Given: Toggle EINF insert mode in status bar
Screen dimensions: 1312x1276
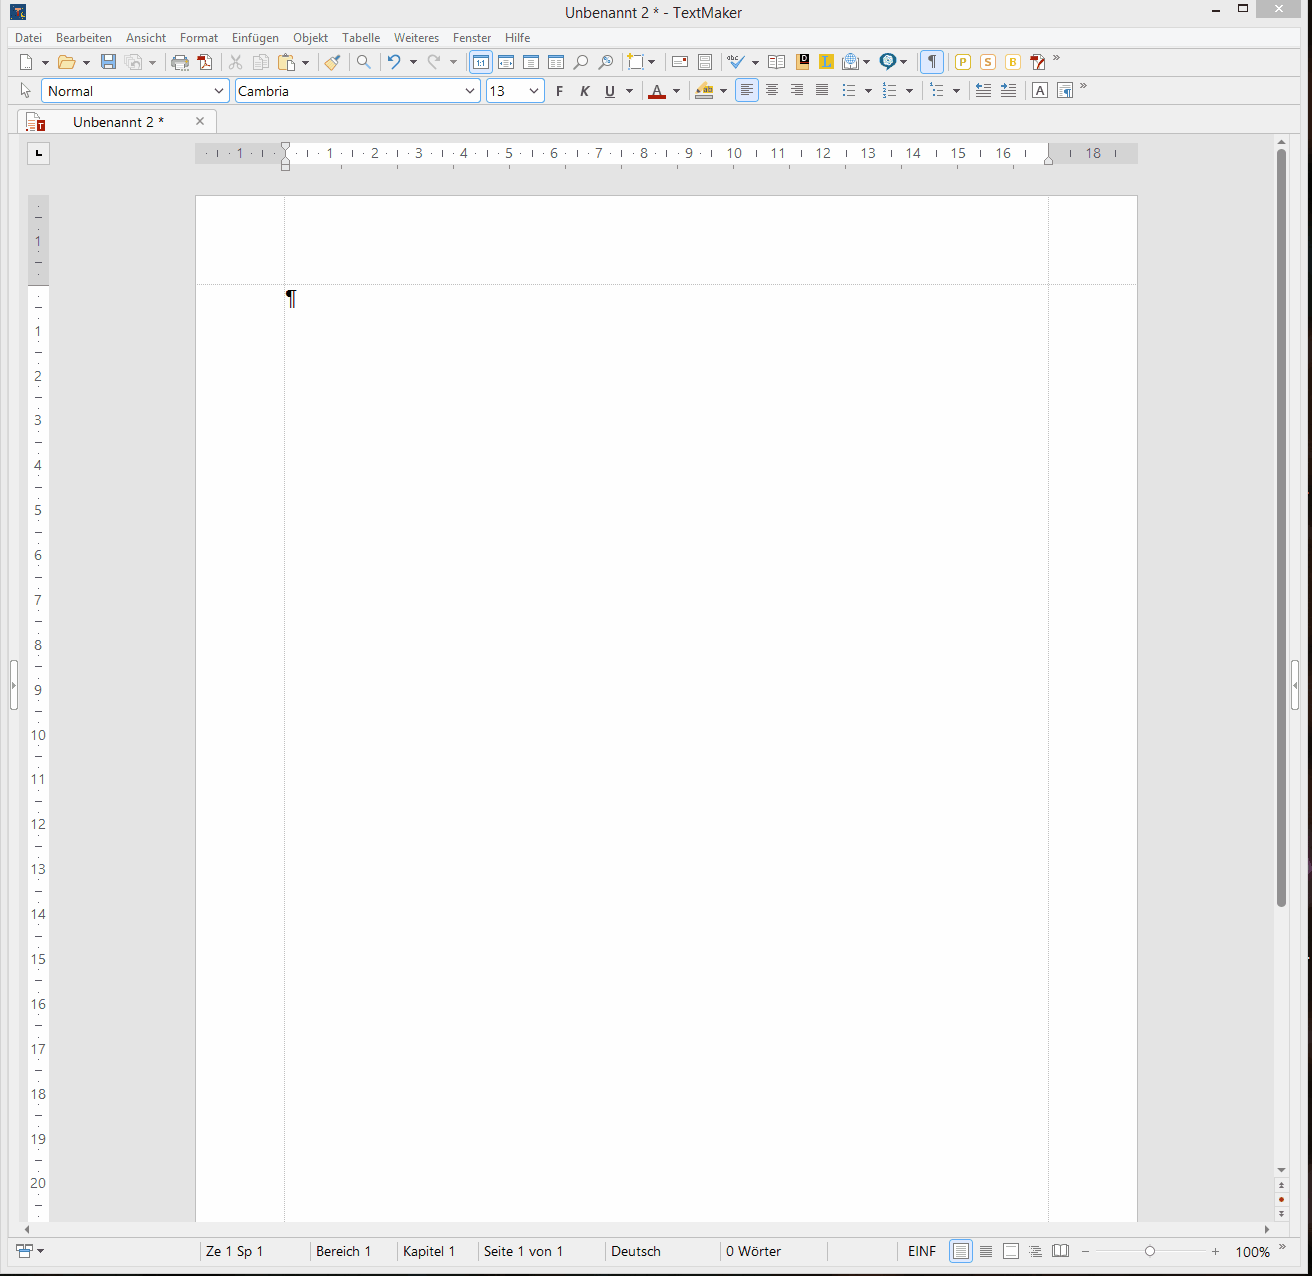Looking at the screenshot, I should click(x=922, y=1251).
